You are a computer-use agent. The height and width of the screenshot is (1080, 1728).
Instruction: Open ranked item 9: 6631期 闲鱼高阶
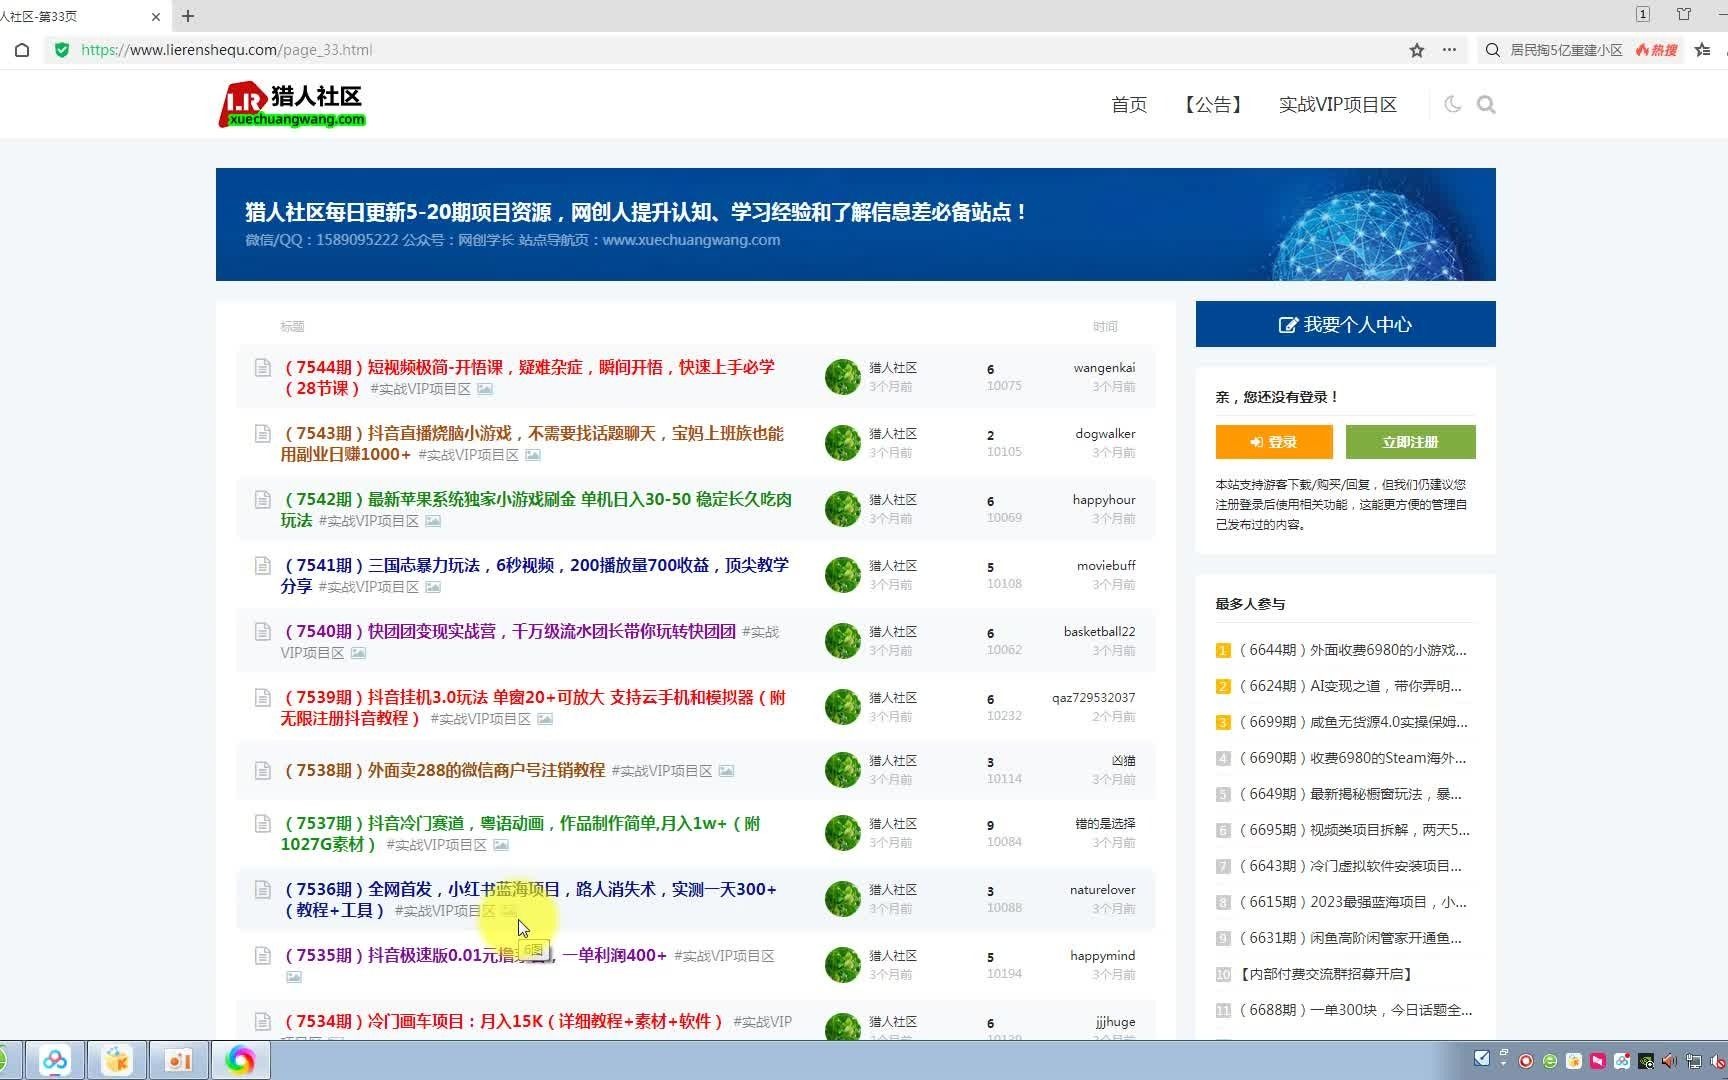(1350, 938)
